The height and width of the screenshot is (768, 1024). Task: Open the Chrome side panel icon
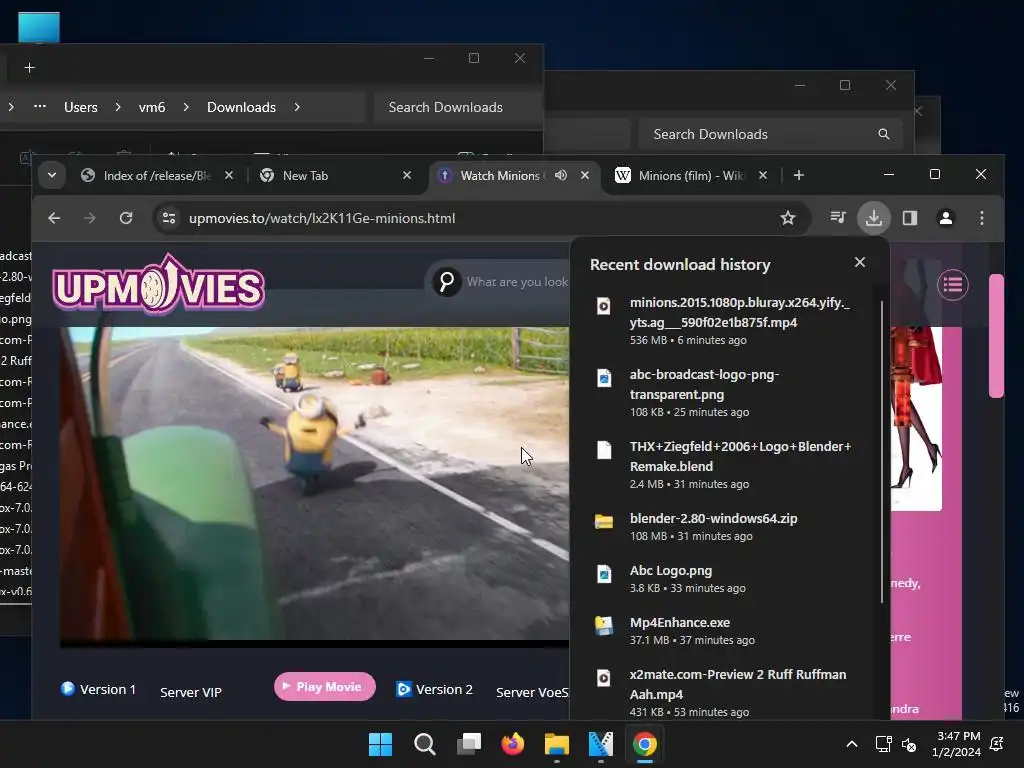point(910,218)
